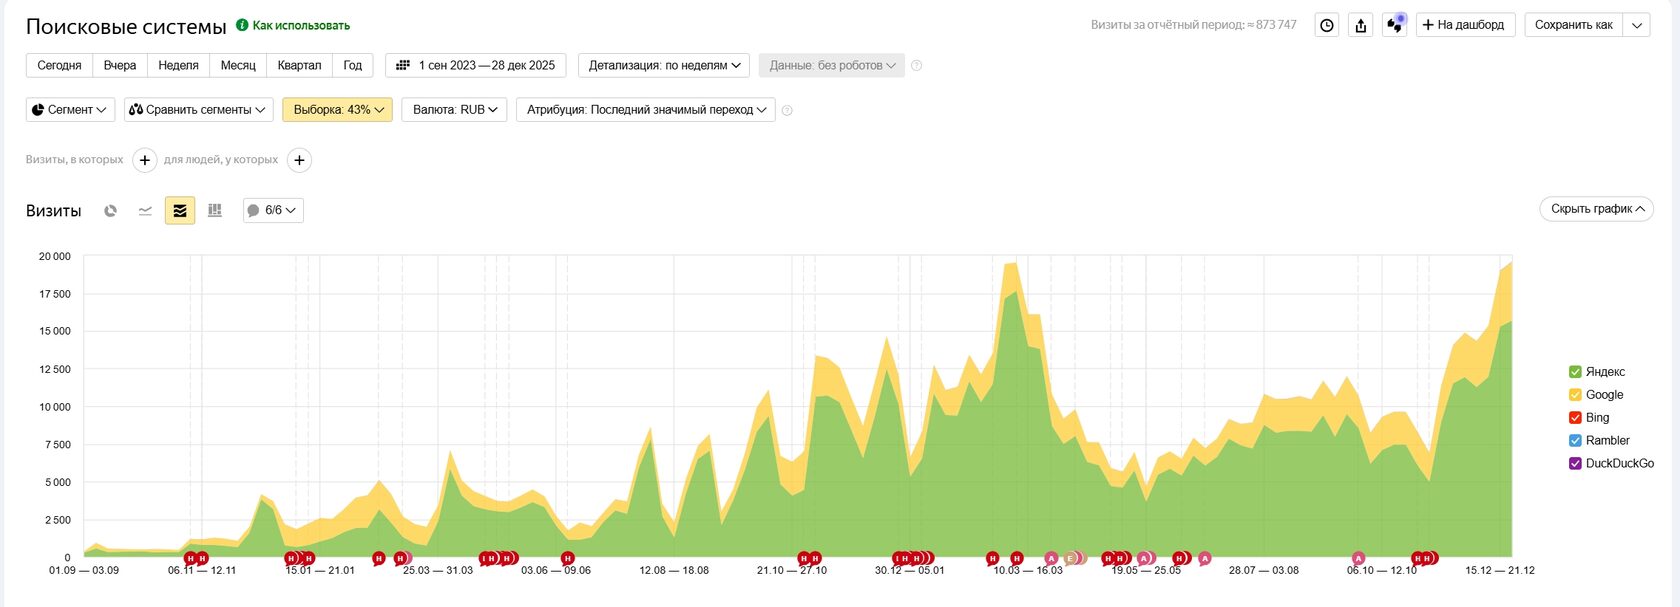Open the robots data help question icon
Image resolution: width=1680 pixels, height=607 pixels.
(x=917, y=66)
